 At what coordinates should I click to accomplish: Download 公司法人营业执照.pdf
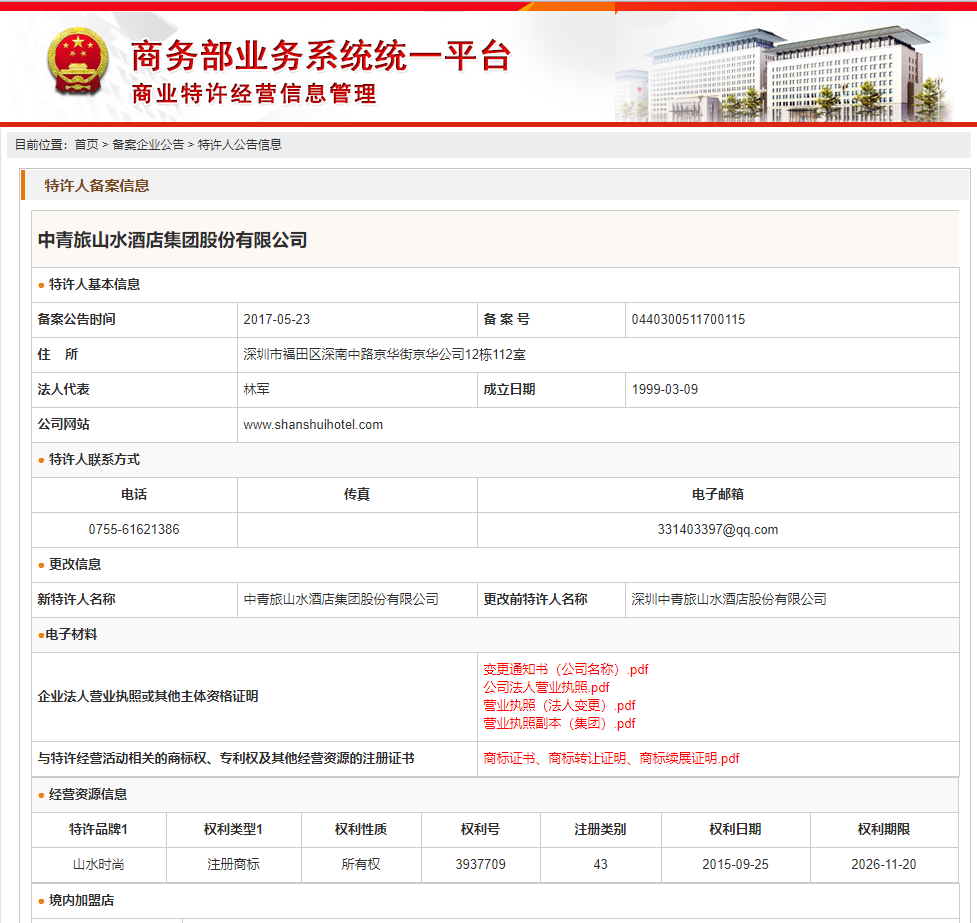546,687
